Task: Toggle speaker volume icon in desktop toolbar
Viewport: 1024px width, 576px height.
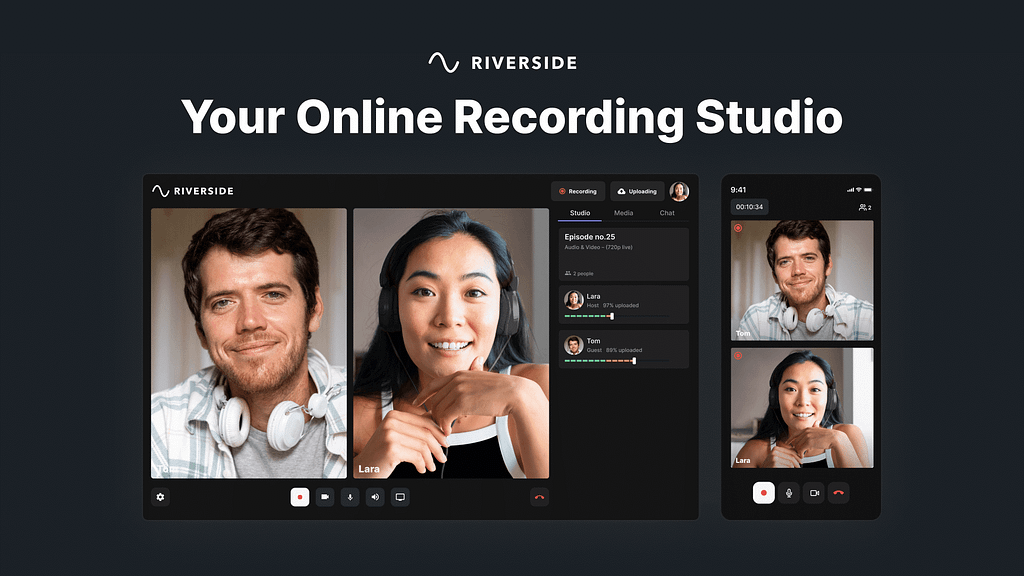Action: (x=375, y=497)
